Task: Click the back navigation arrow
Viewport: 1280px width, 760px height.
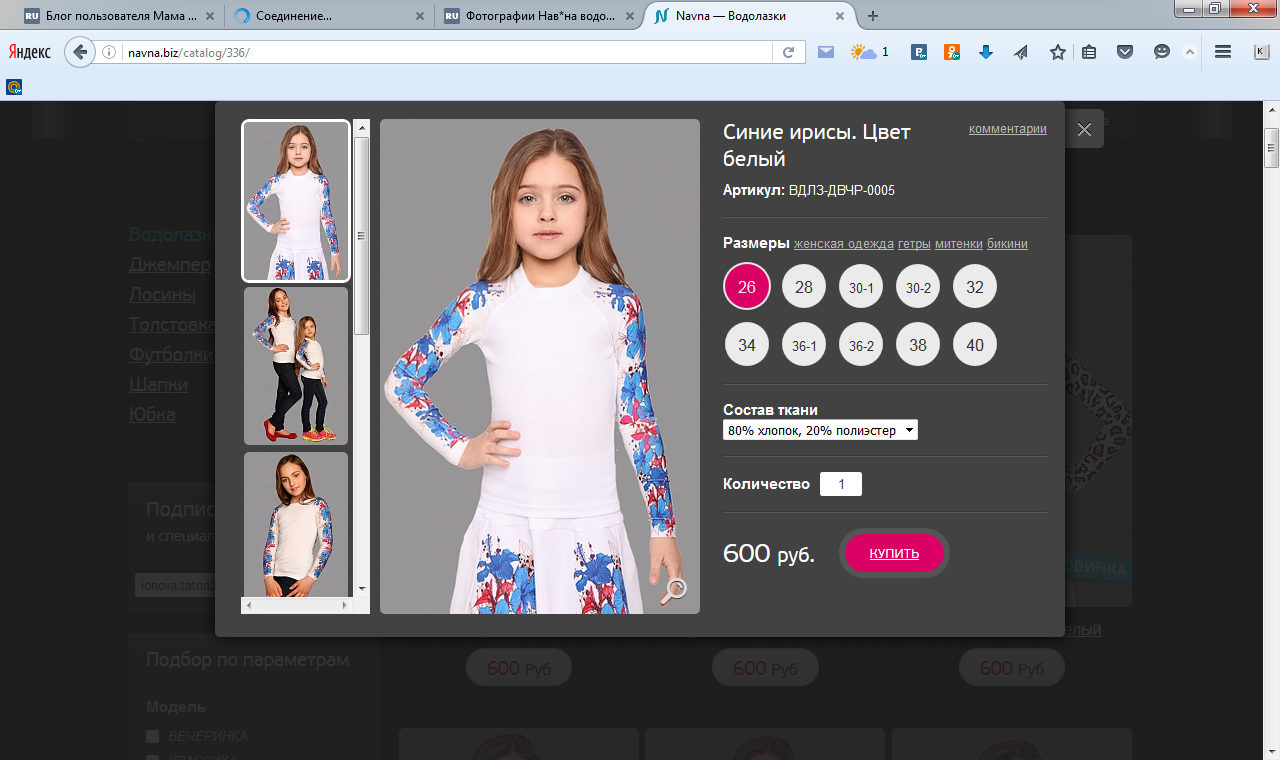Action: 80,52
